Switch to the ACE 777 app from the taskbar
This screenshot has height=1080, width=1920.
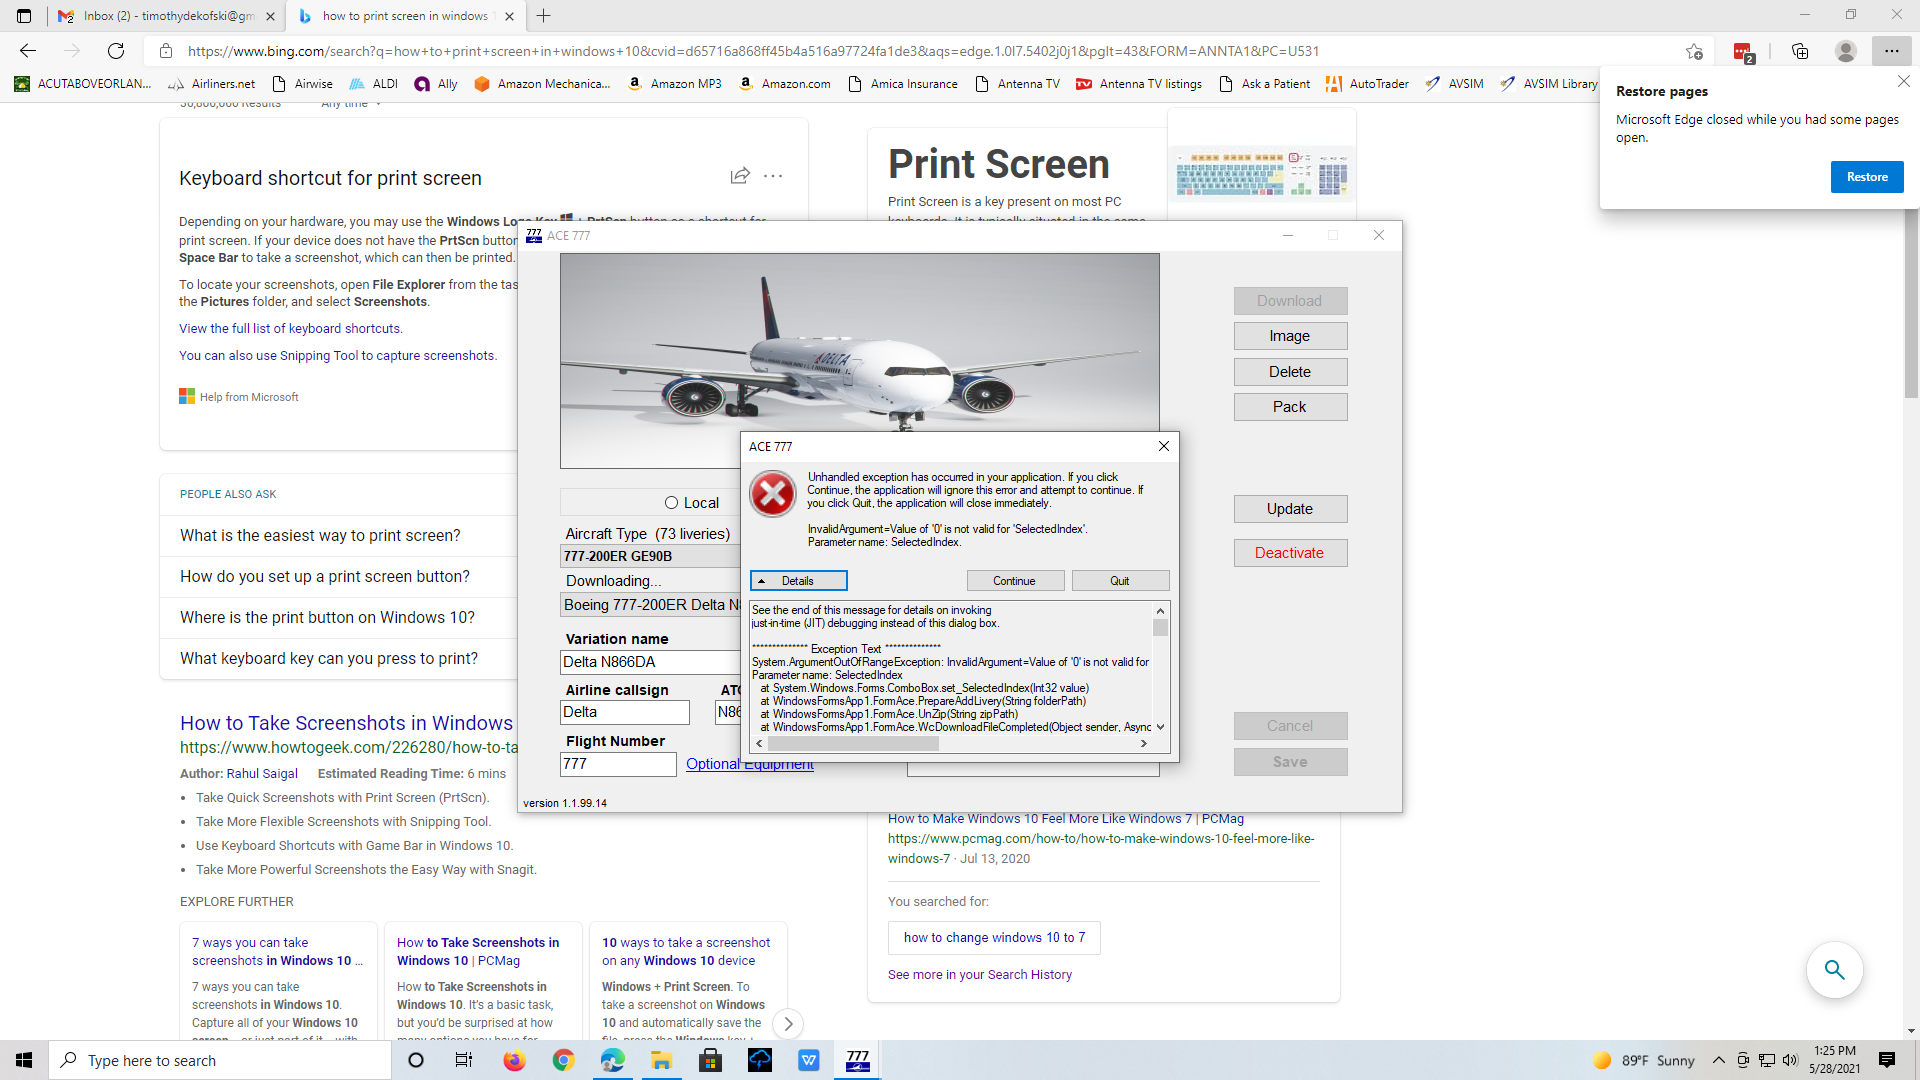pyautogui.click(x=856, y=1060)
